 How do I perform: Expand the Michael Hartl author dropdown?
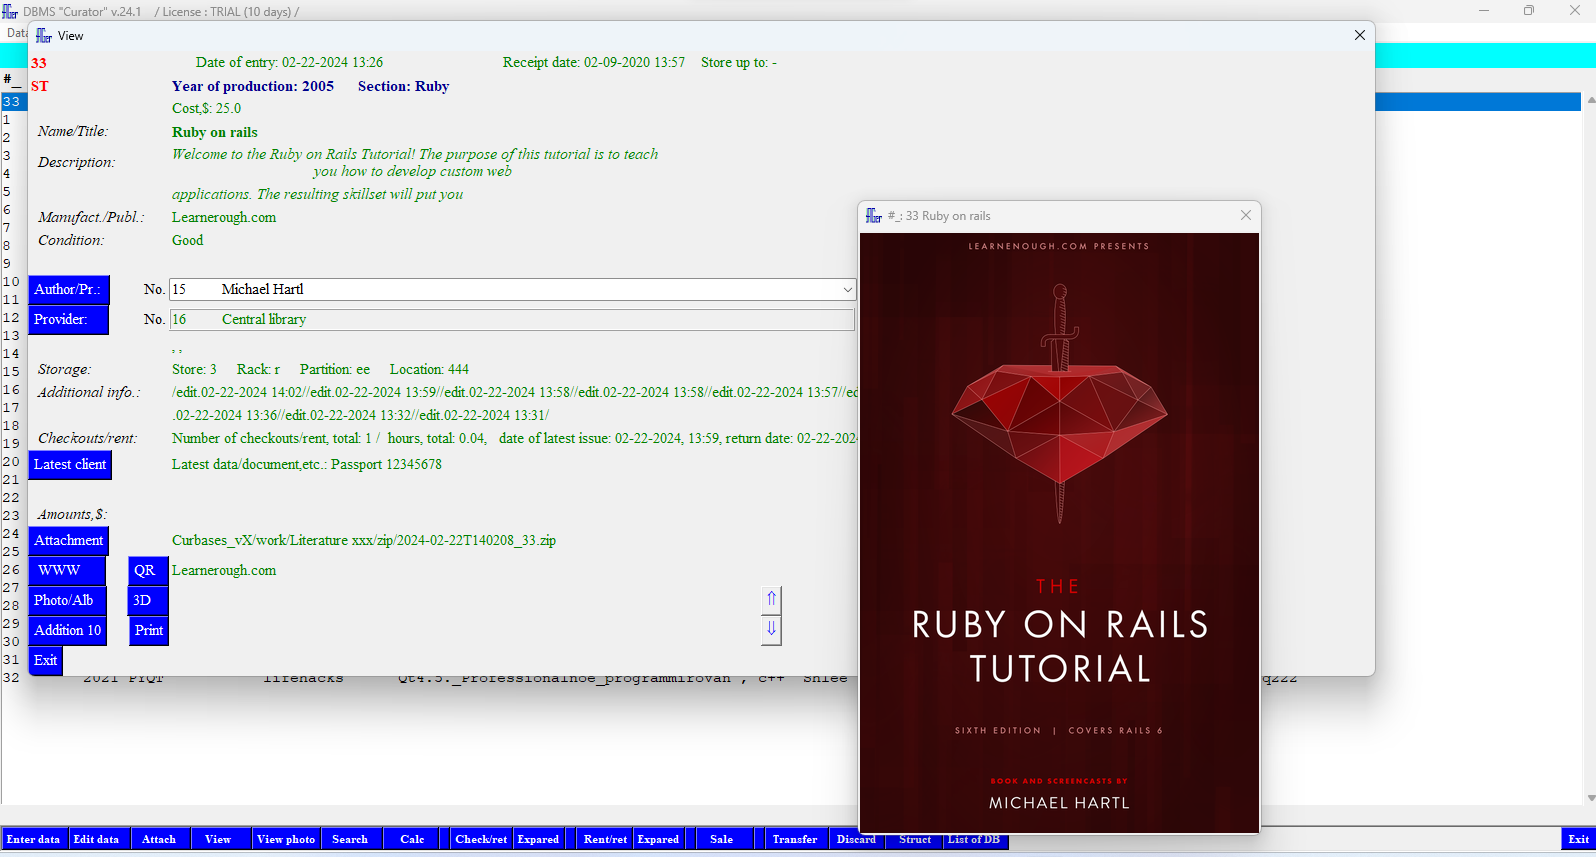click(x=847, y=290)
